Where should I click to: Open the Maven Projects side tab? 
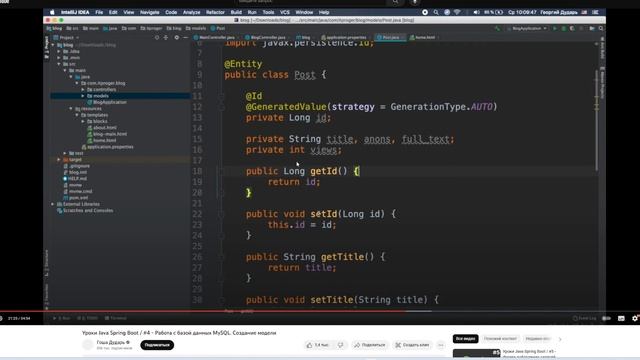(x=602, y=83)
